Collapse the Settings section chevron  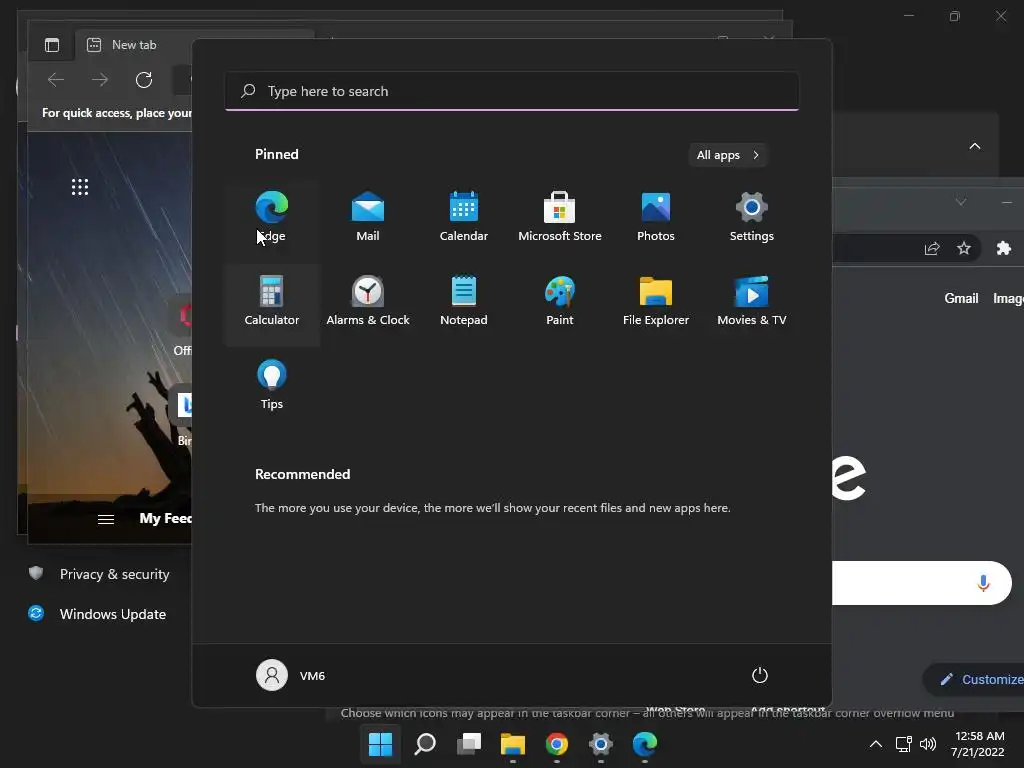(x=975, y=146)
